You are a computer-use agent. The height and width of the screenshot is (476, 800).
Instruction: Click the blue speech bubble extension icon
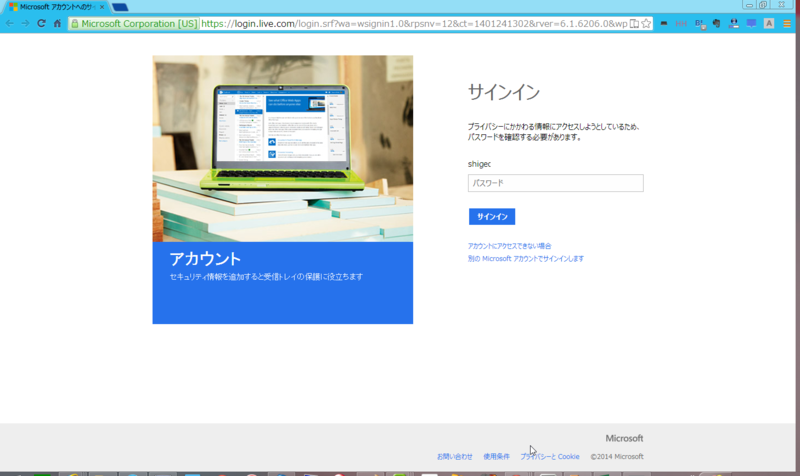pyautogui.click(x=751, y=23)
